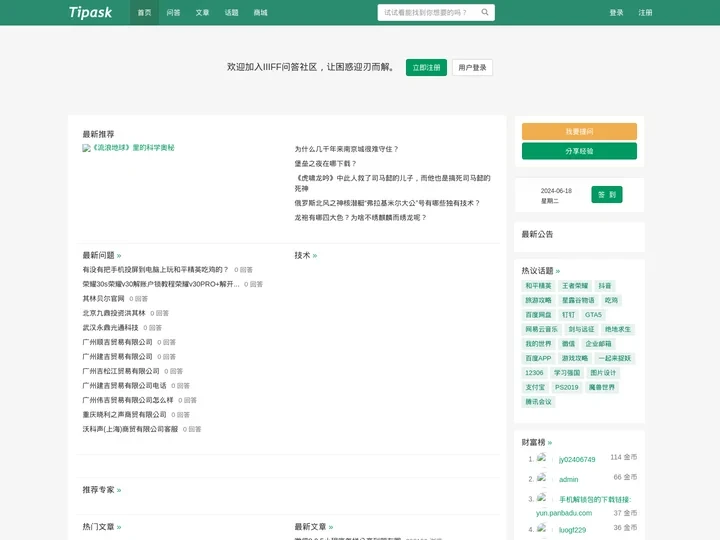Image resolution: width=720 pixels, height=540 pixels.
Task: Go to the 首页 nav tab
Action: click(x=144, y=12)
